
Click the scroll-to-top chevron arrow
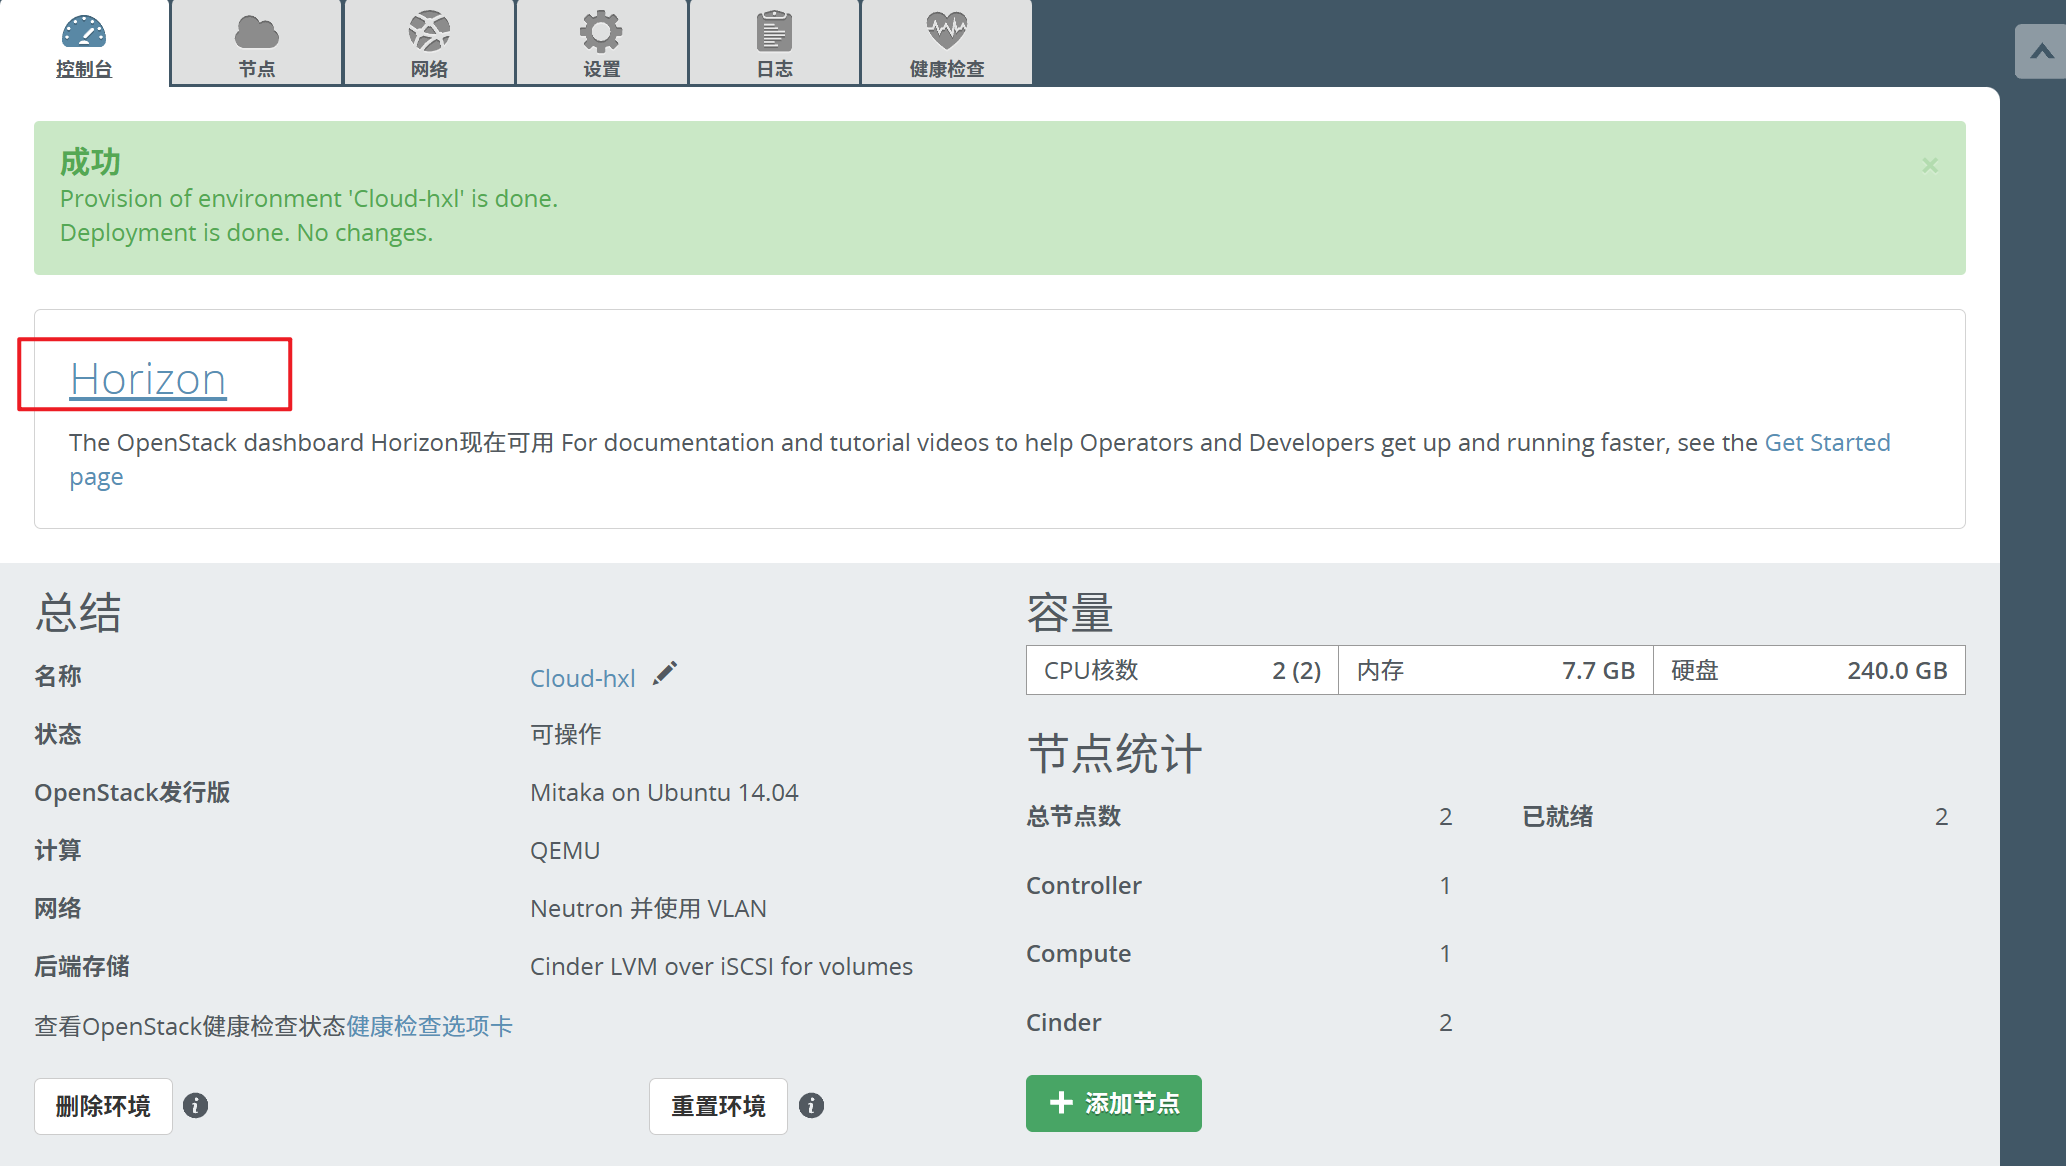point(2041,51)
